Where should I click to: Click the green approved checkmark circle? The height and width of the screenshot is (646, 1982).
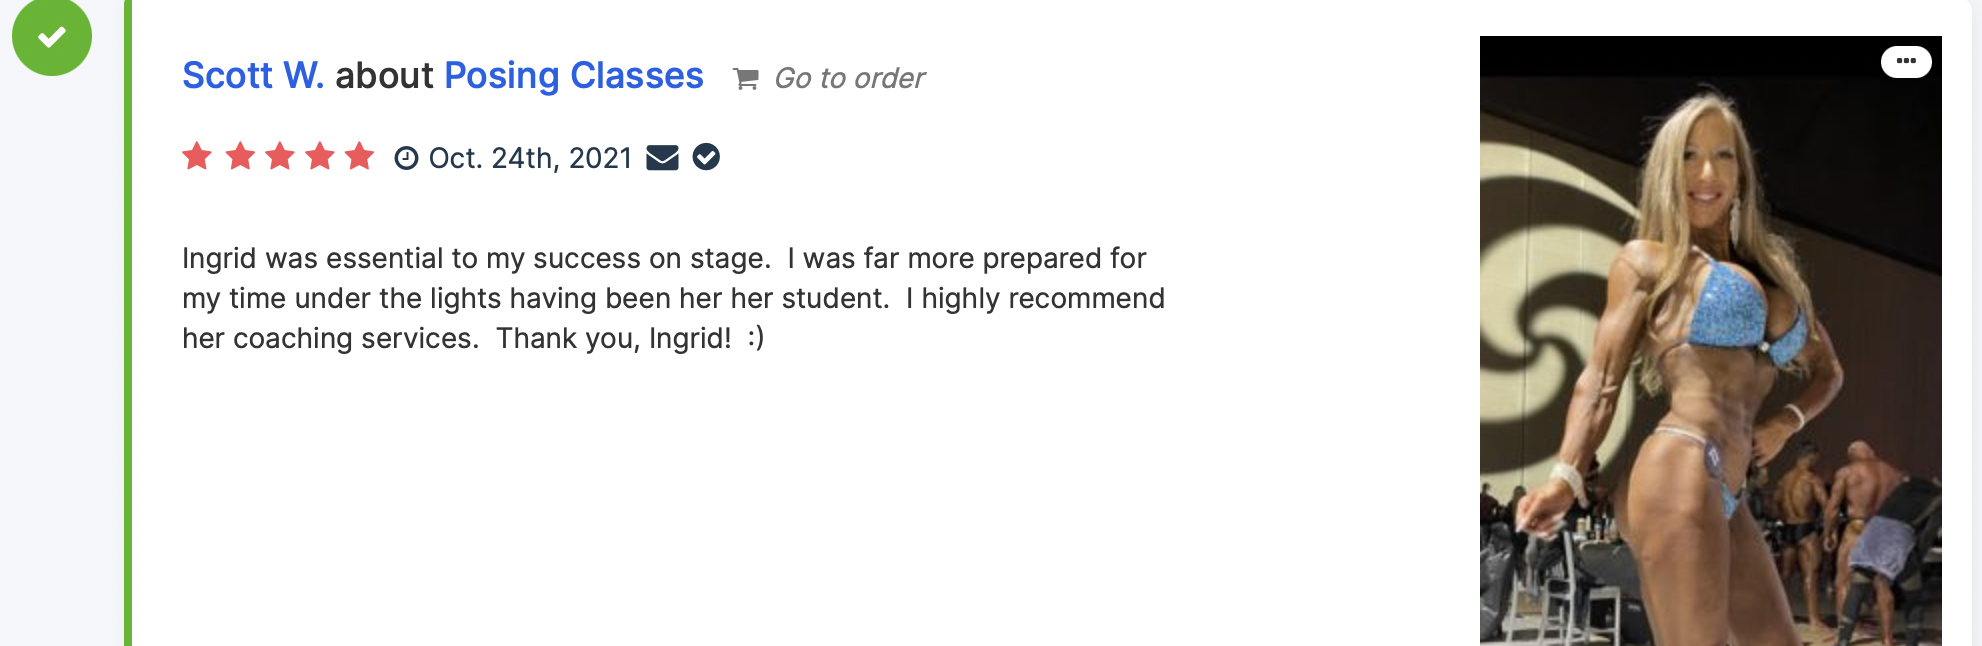(52, 36)
